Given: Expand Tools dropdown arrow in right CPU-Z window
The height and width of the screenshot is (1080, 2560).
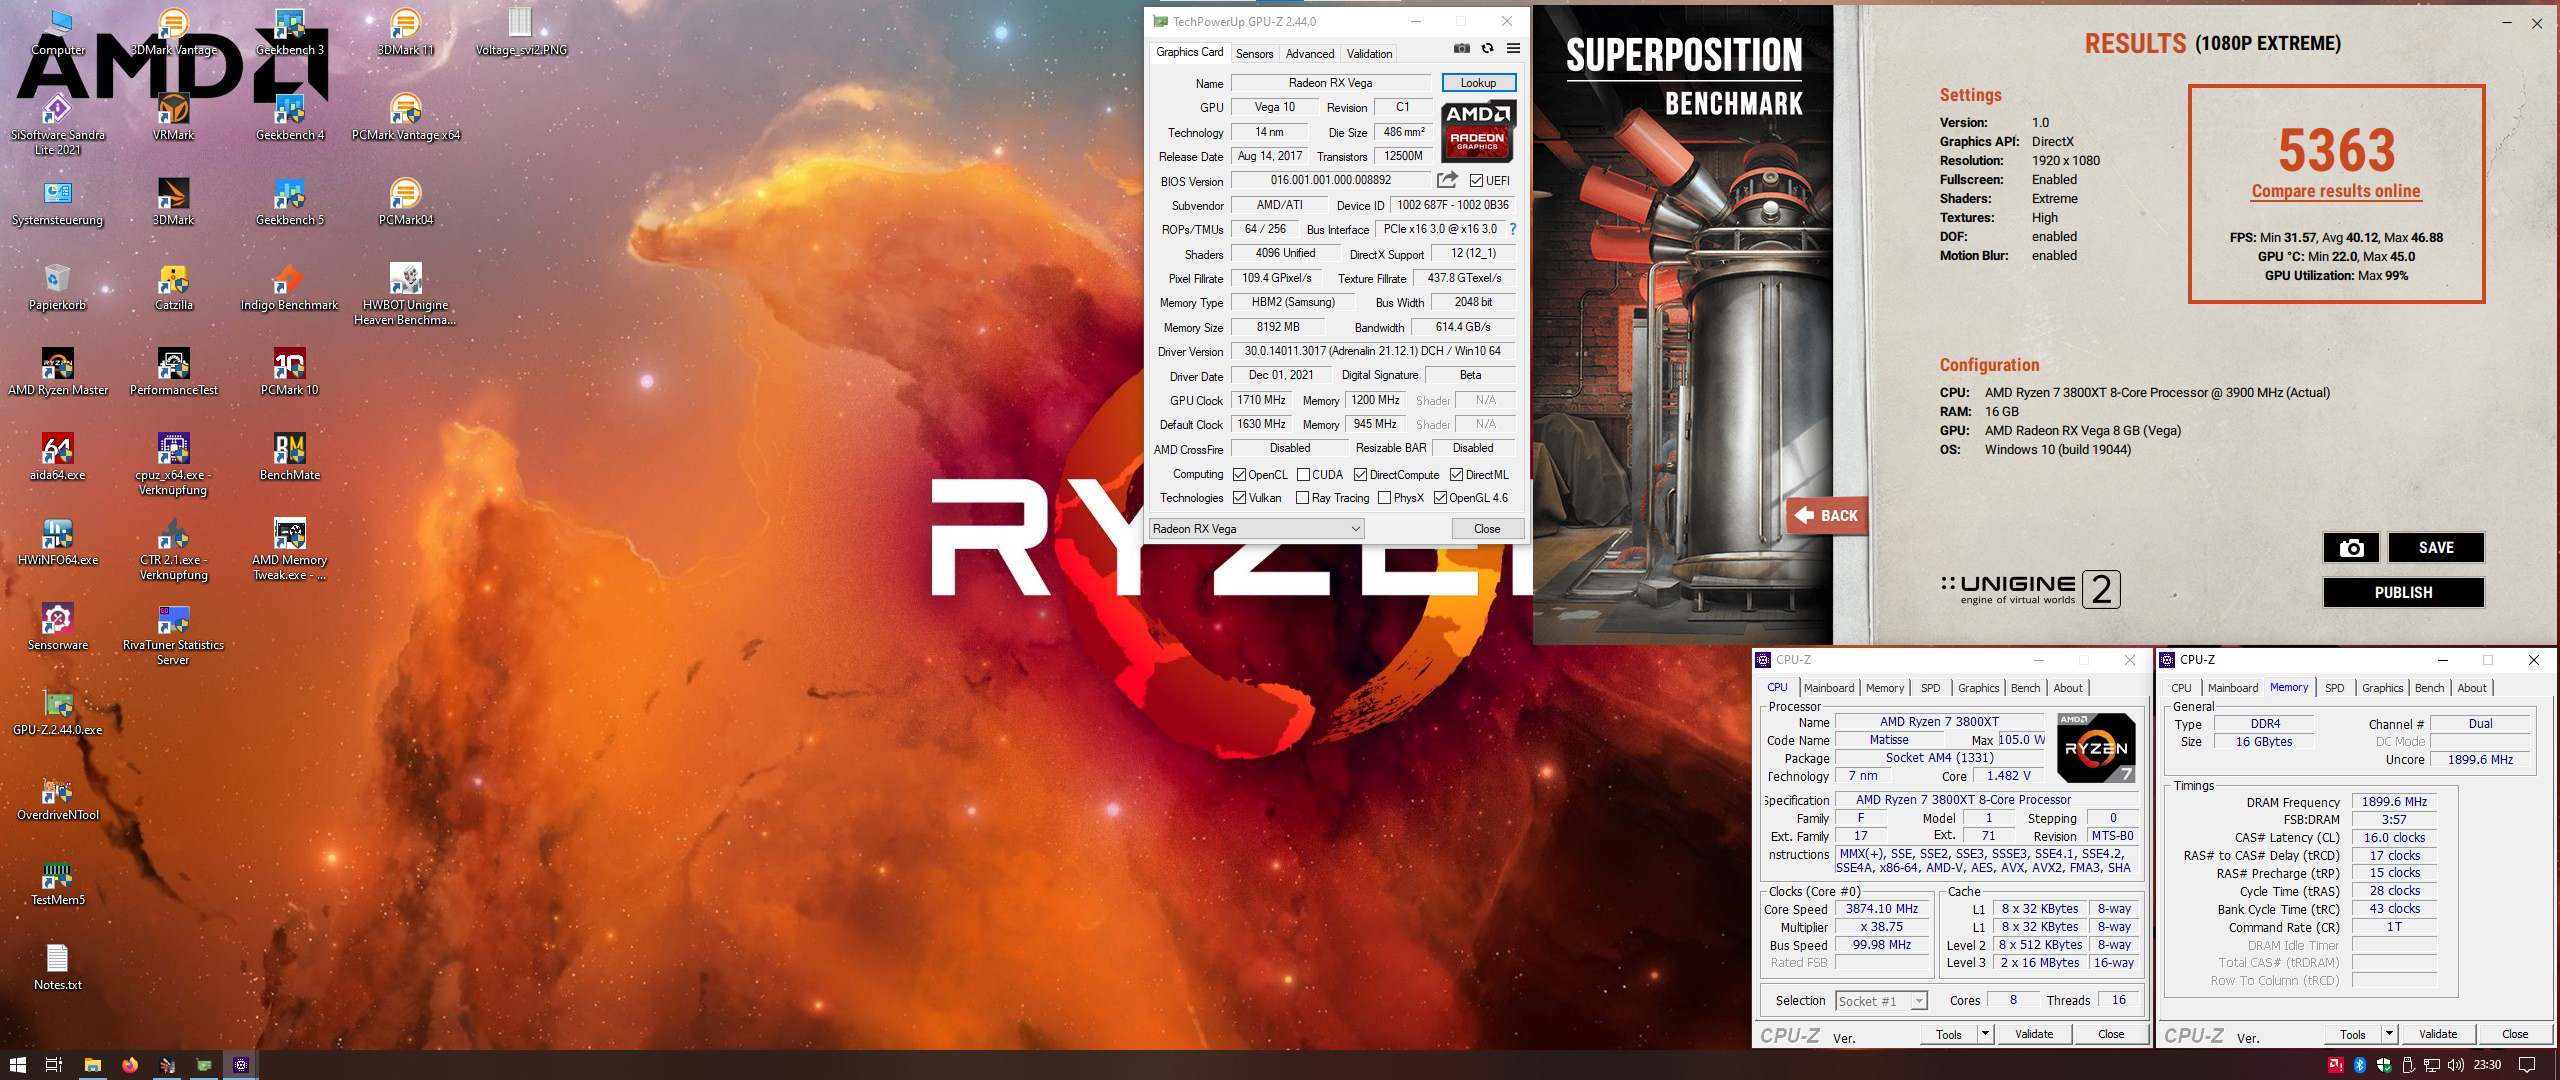Looking at the screenshot, I should (2389, 1034).
